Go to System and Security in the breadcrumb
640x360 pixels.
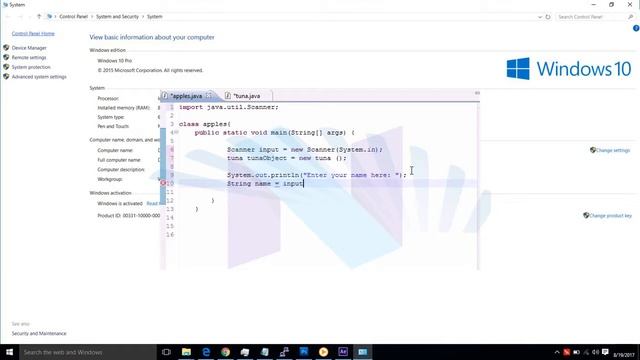point(117,17)
